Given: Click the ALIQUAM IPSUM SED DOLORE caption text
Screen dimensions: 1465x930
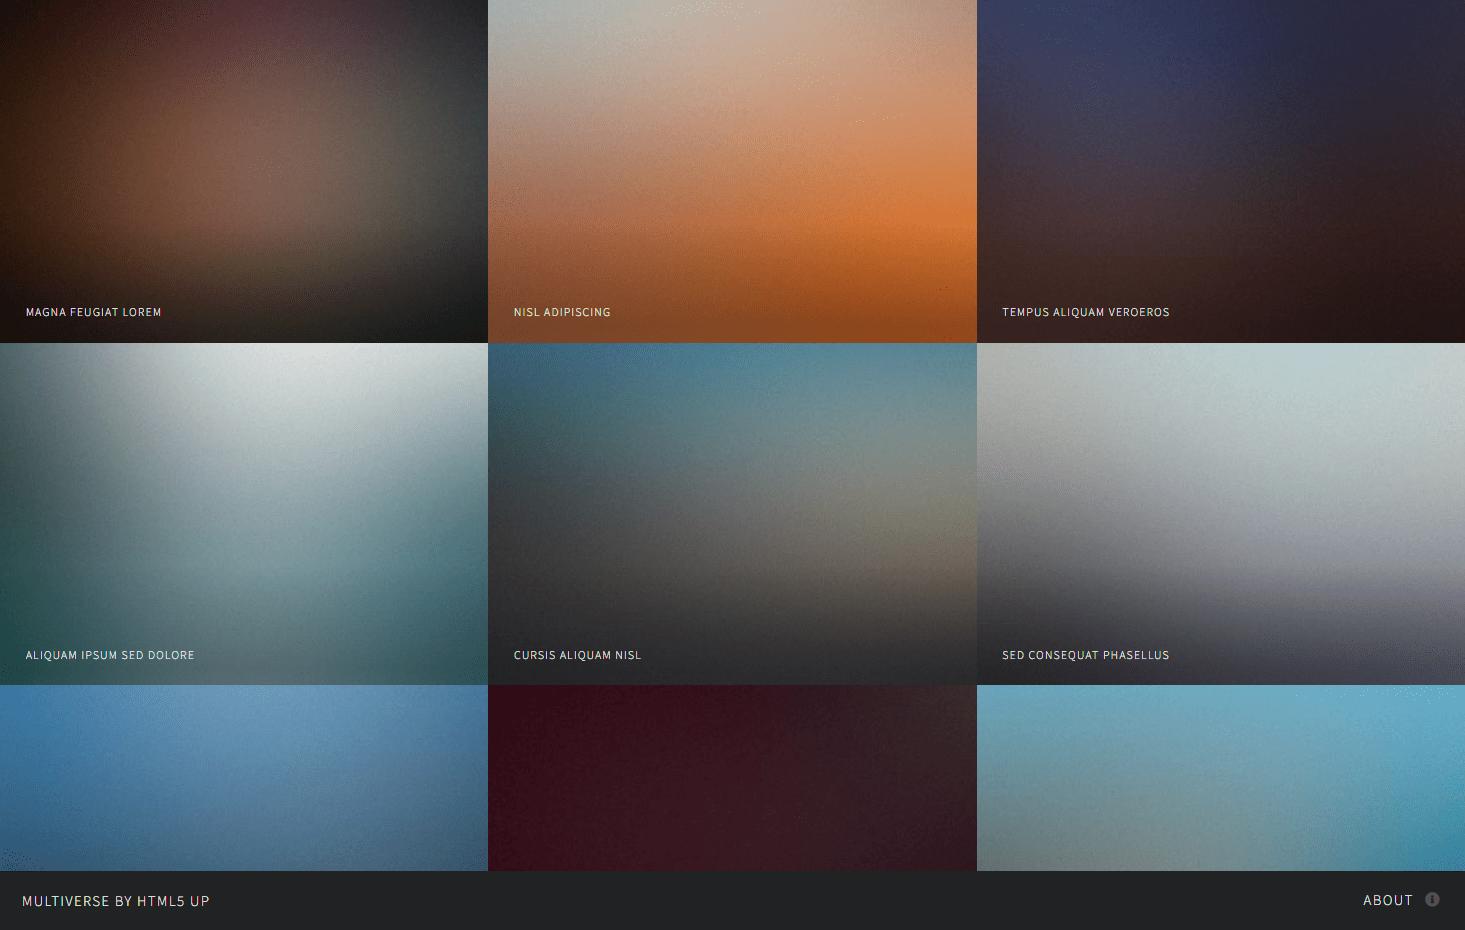Looking at the screenshot, I should [x=110, y=655].
